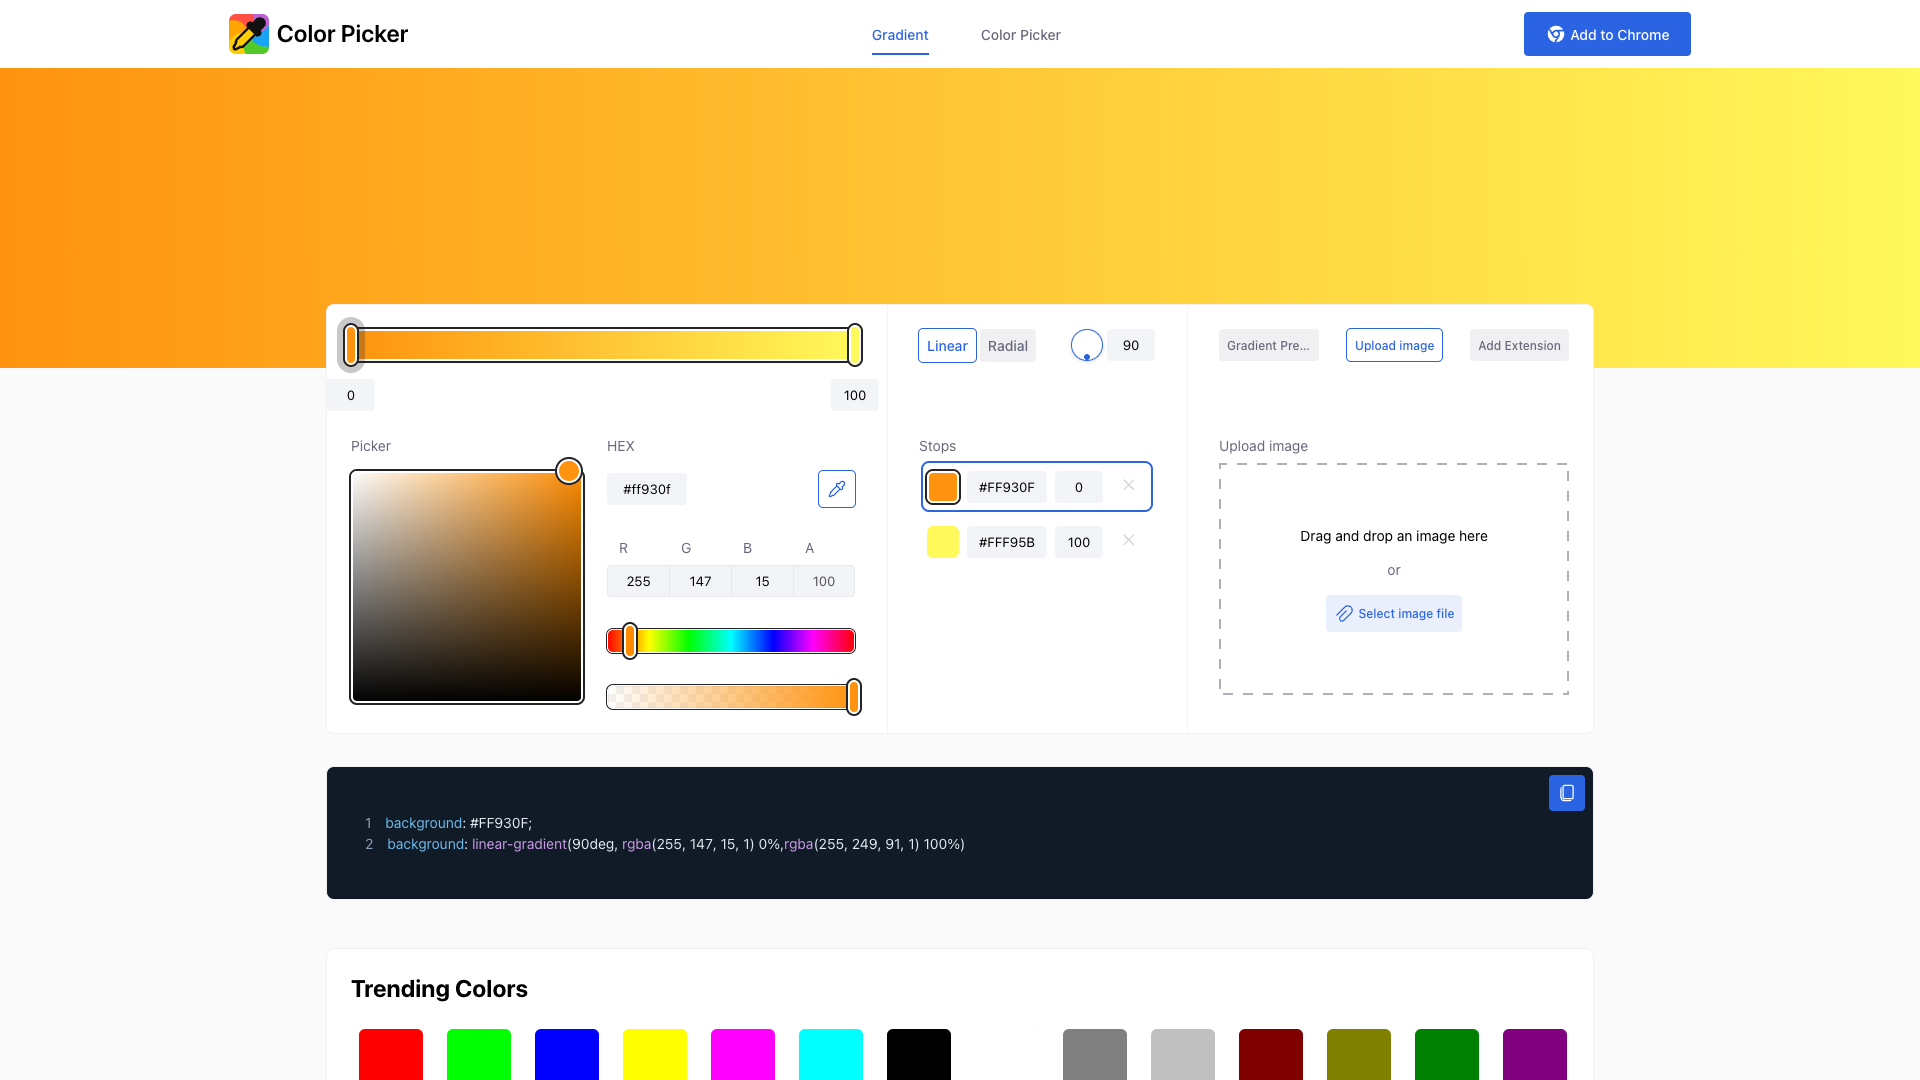Copy the CSS code using the copy icon
This screenshot has height=1080, width=1920.
[1566, 793]
